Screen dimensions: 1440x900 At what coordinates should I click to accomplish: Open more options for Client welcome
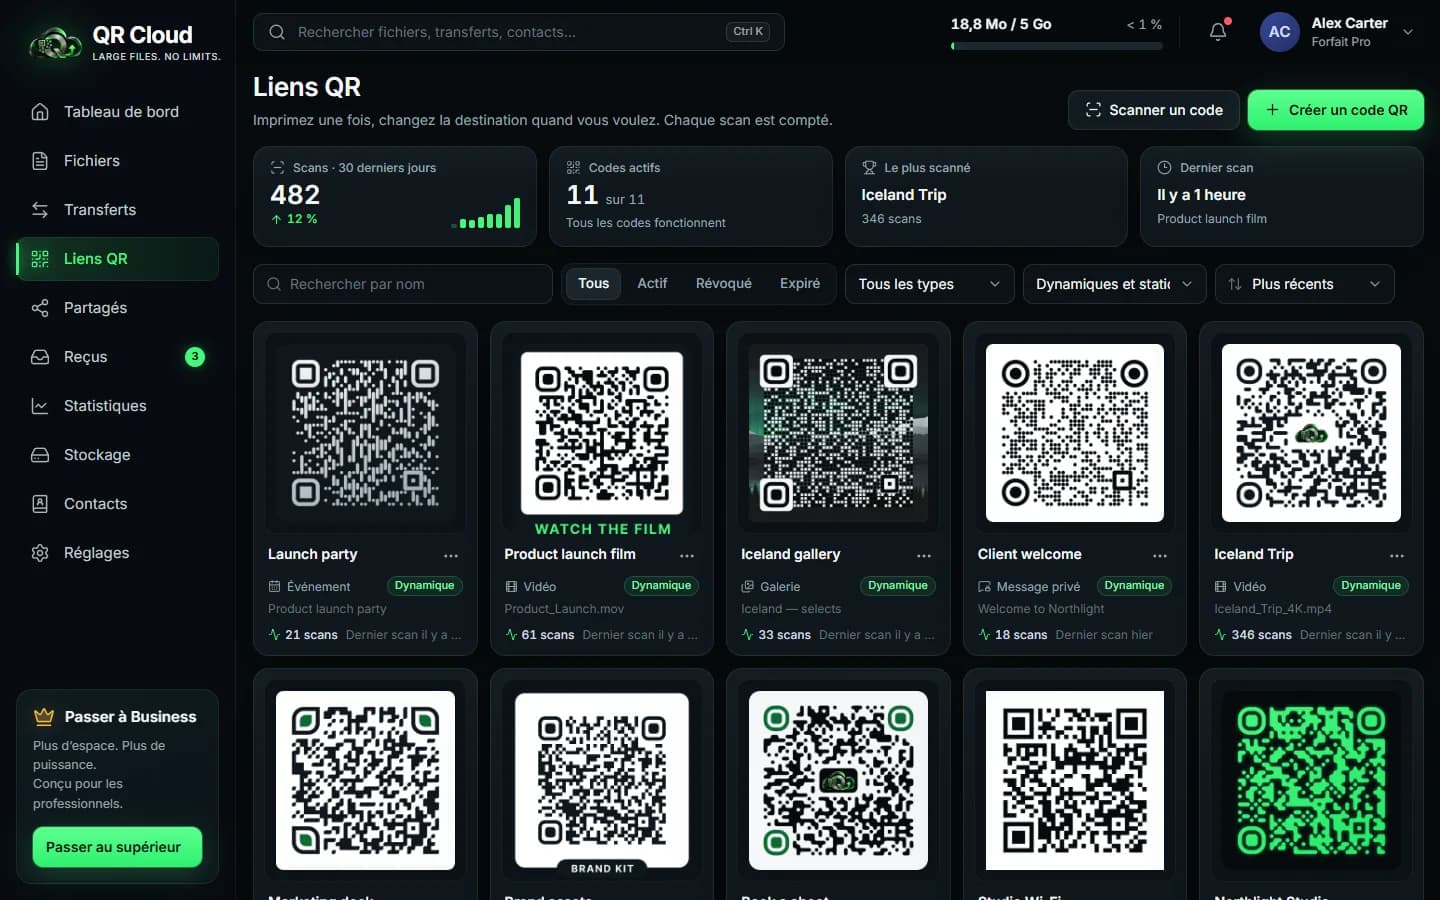click(x=1160, y=555)
